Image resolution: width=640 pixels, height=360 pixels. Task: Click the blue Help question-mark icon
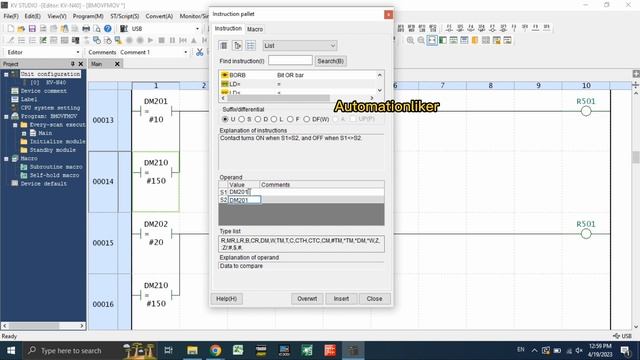(108, 29)
